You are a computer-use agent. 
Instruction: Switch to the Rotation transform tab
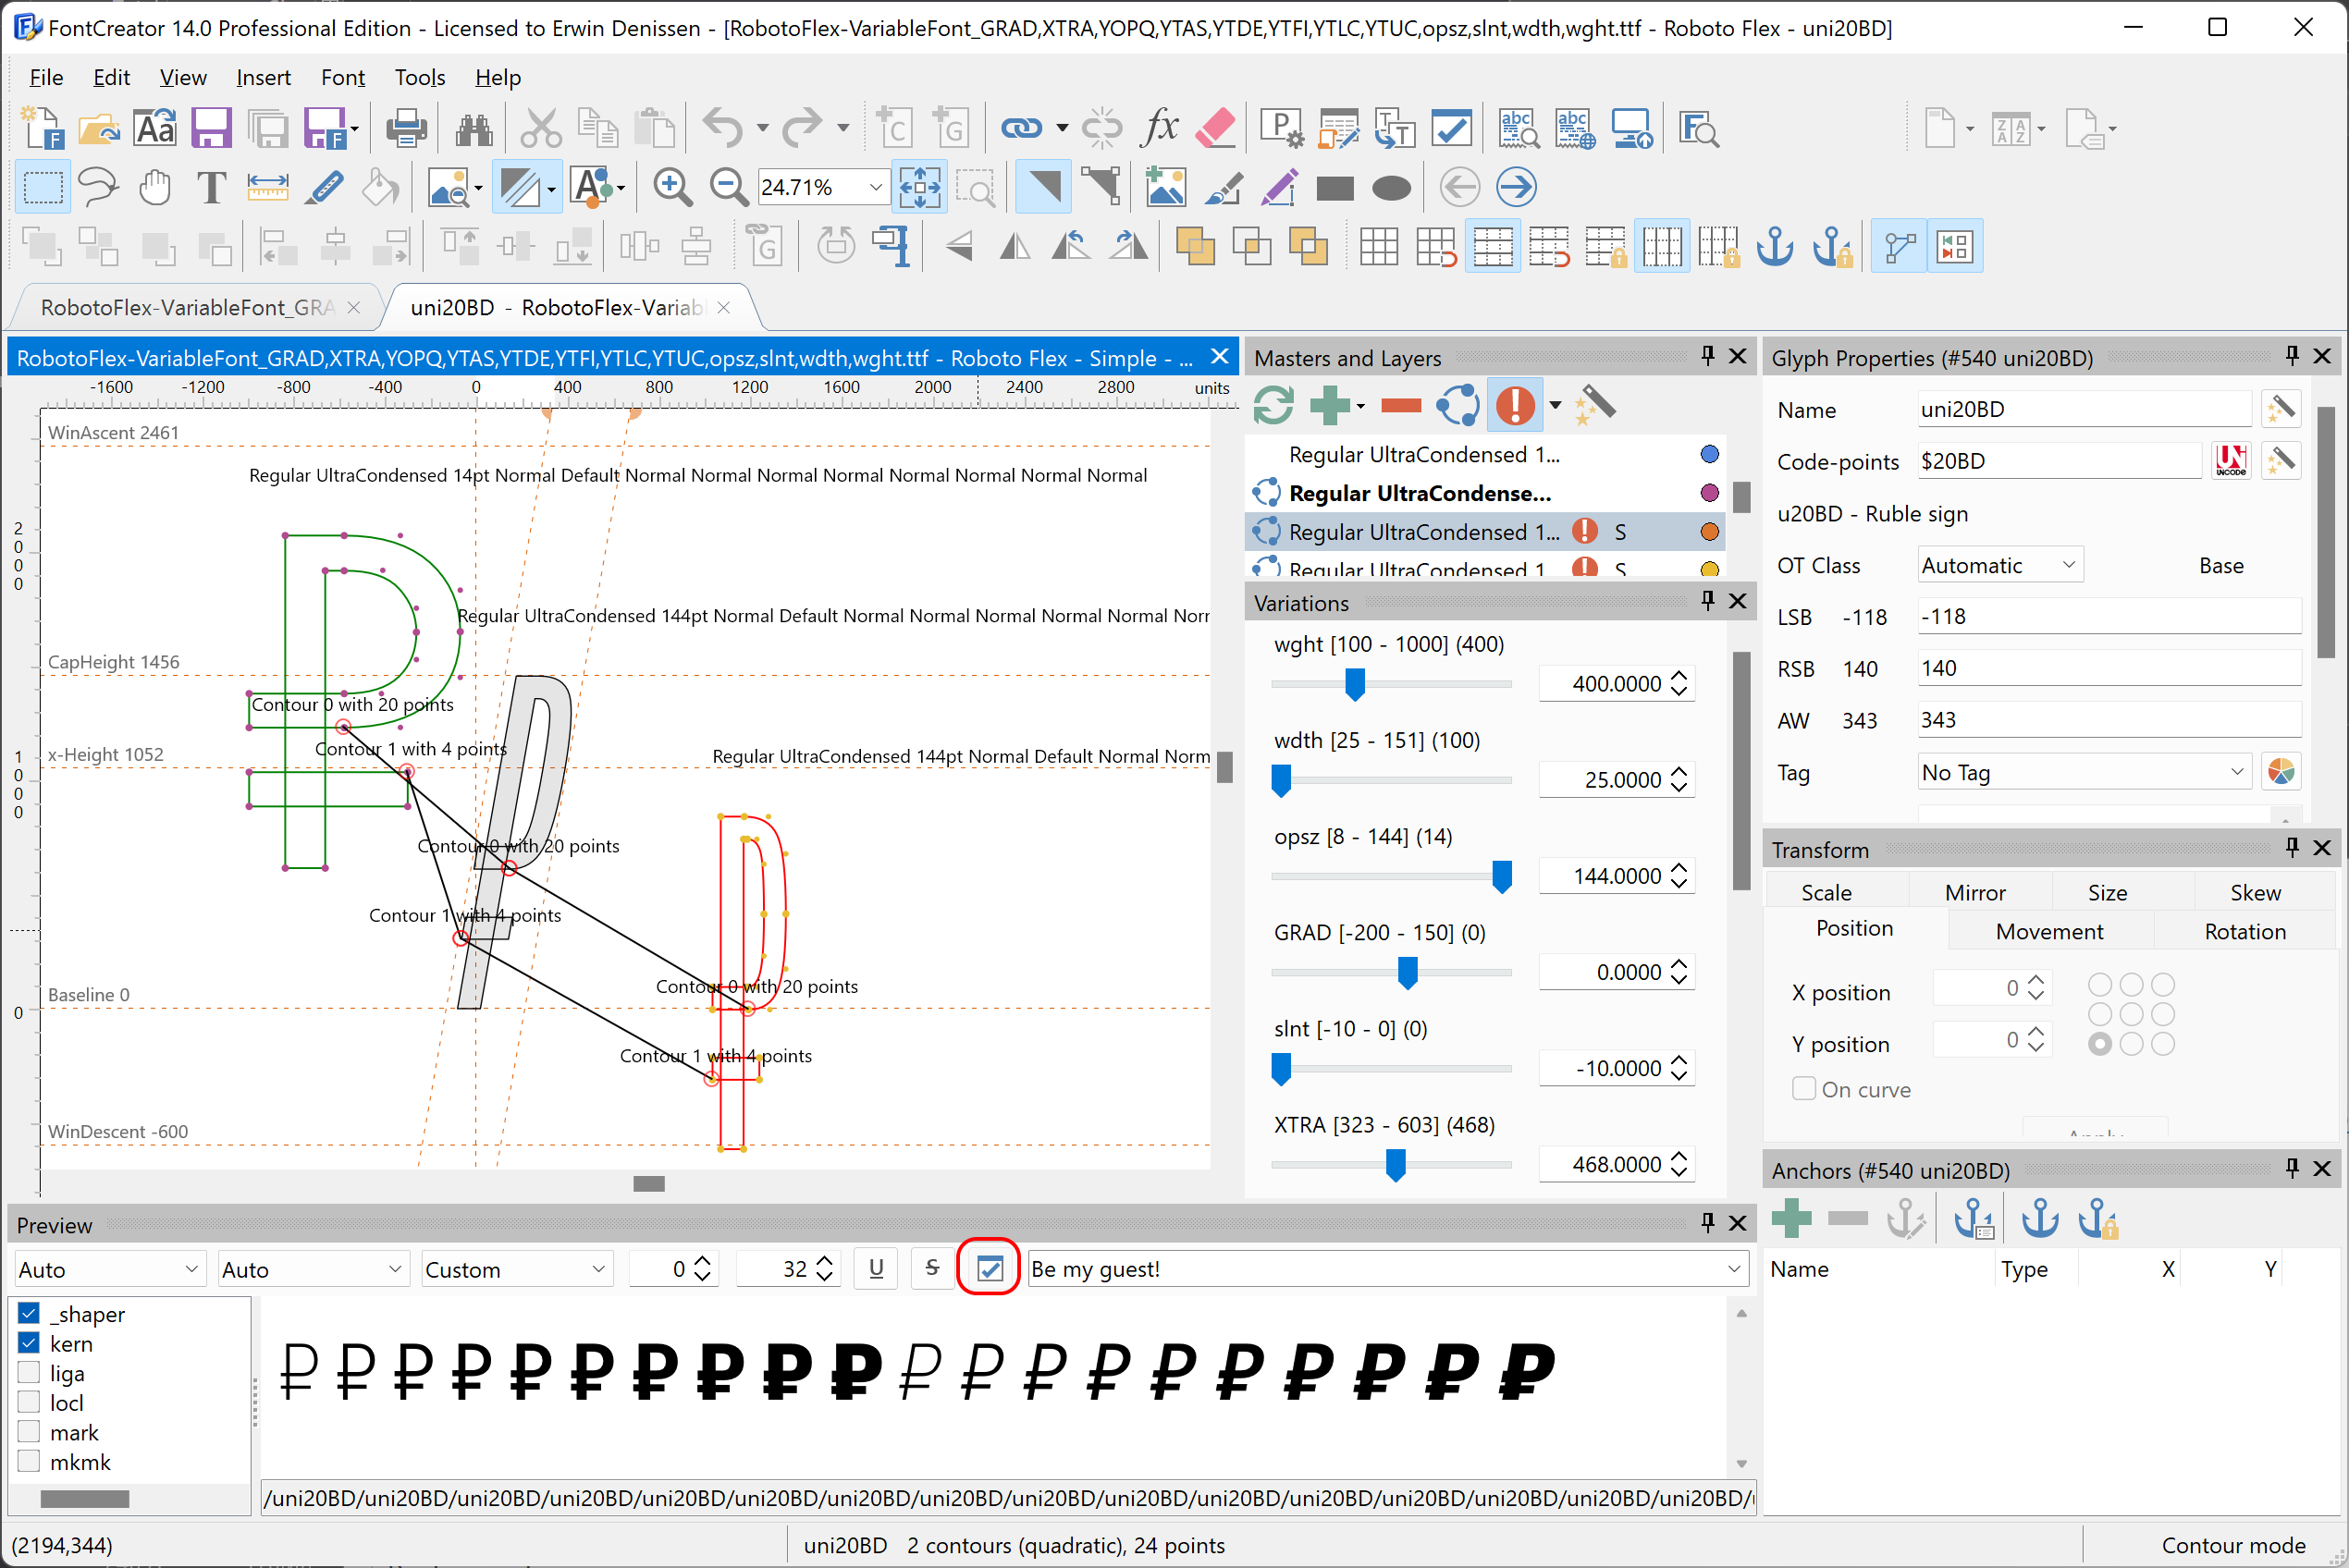2245,931
